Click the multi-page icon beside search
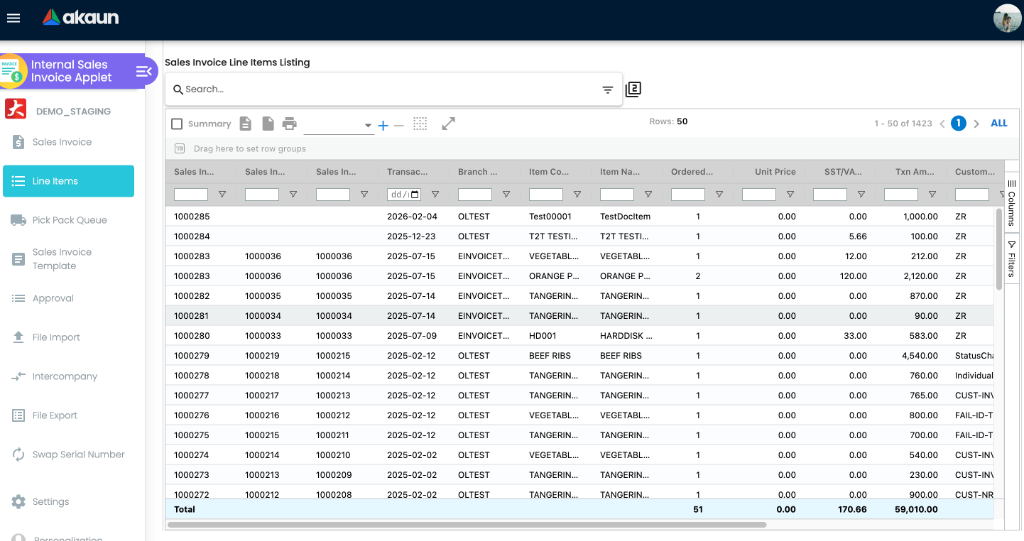The image size is (1024, 541). pos(633,90)
